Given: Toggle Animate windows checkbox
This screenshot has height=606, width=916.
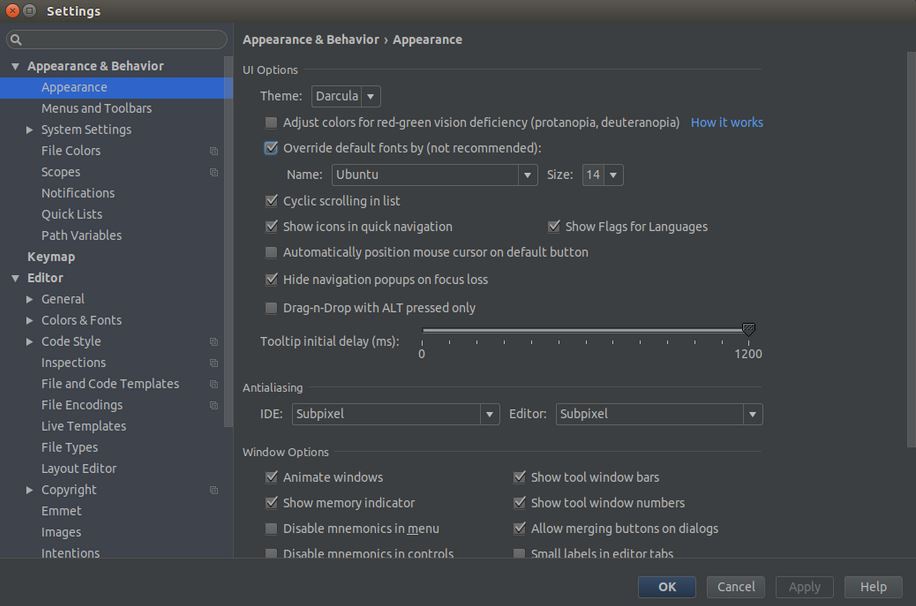Looking at the screenshot, I should (x=271, y=477).
